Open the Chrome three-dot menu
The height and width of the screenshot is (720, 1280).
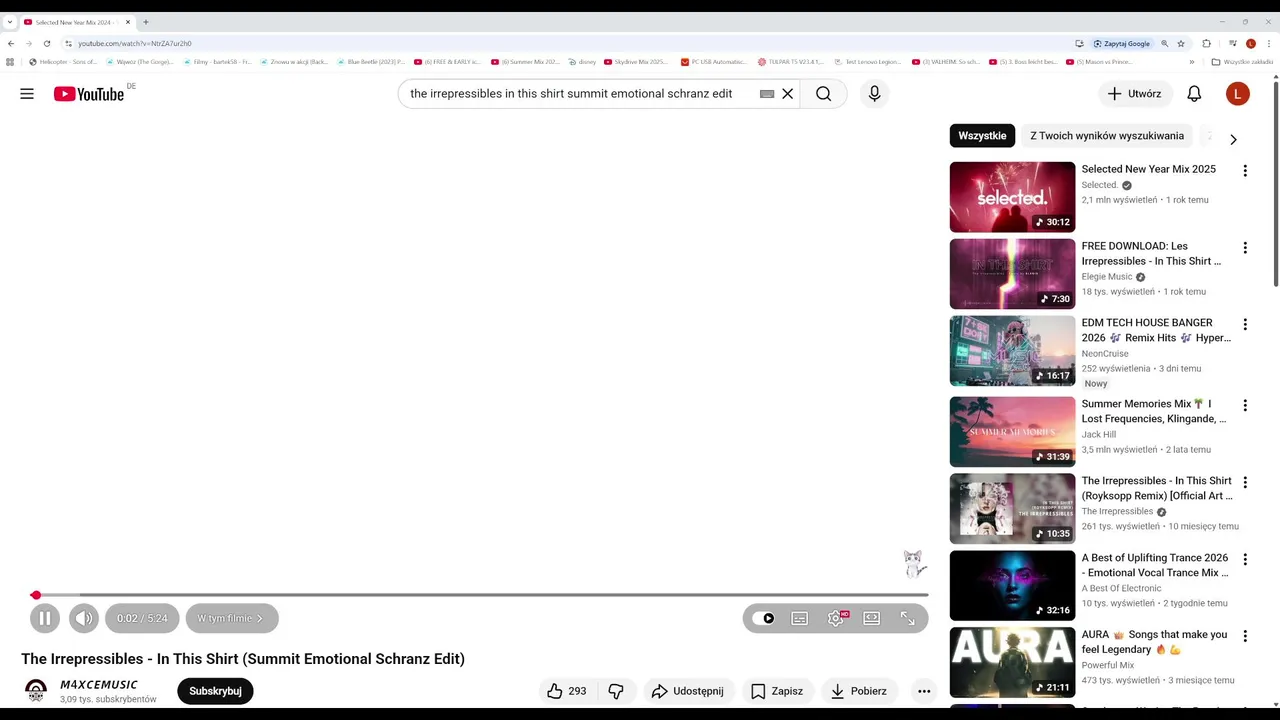coord(1269,44)
